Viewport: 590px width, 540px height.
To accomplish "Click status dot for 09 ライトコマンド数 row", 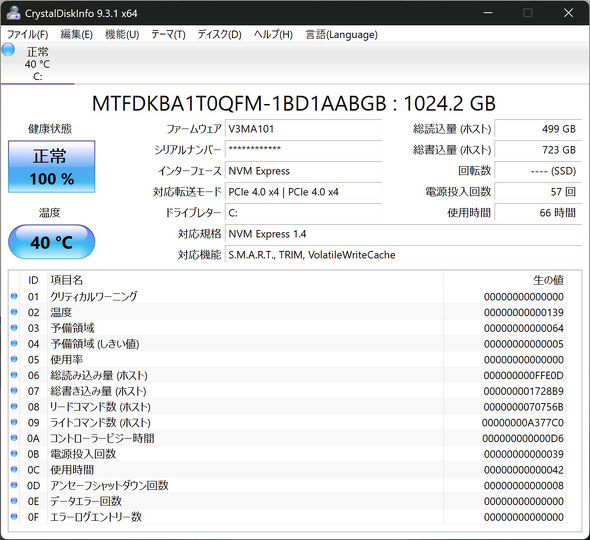I will coord(14,423).
